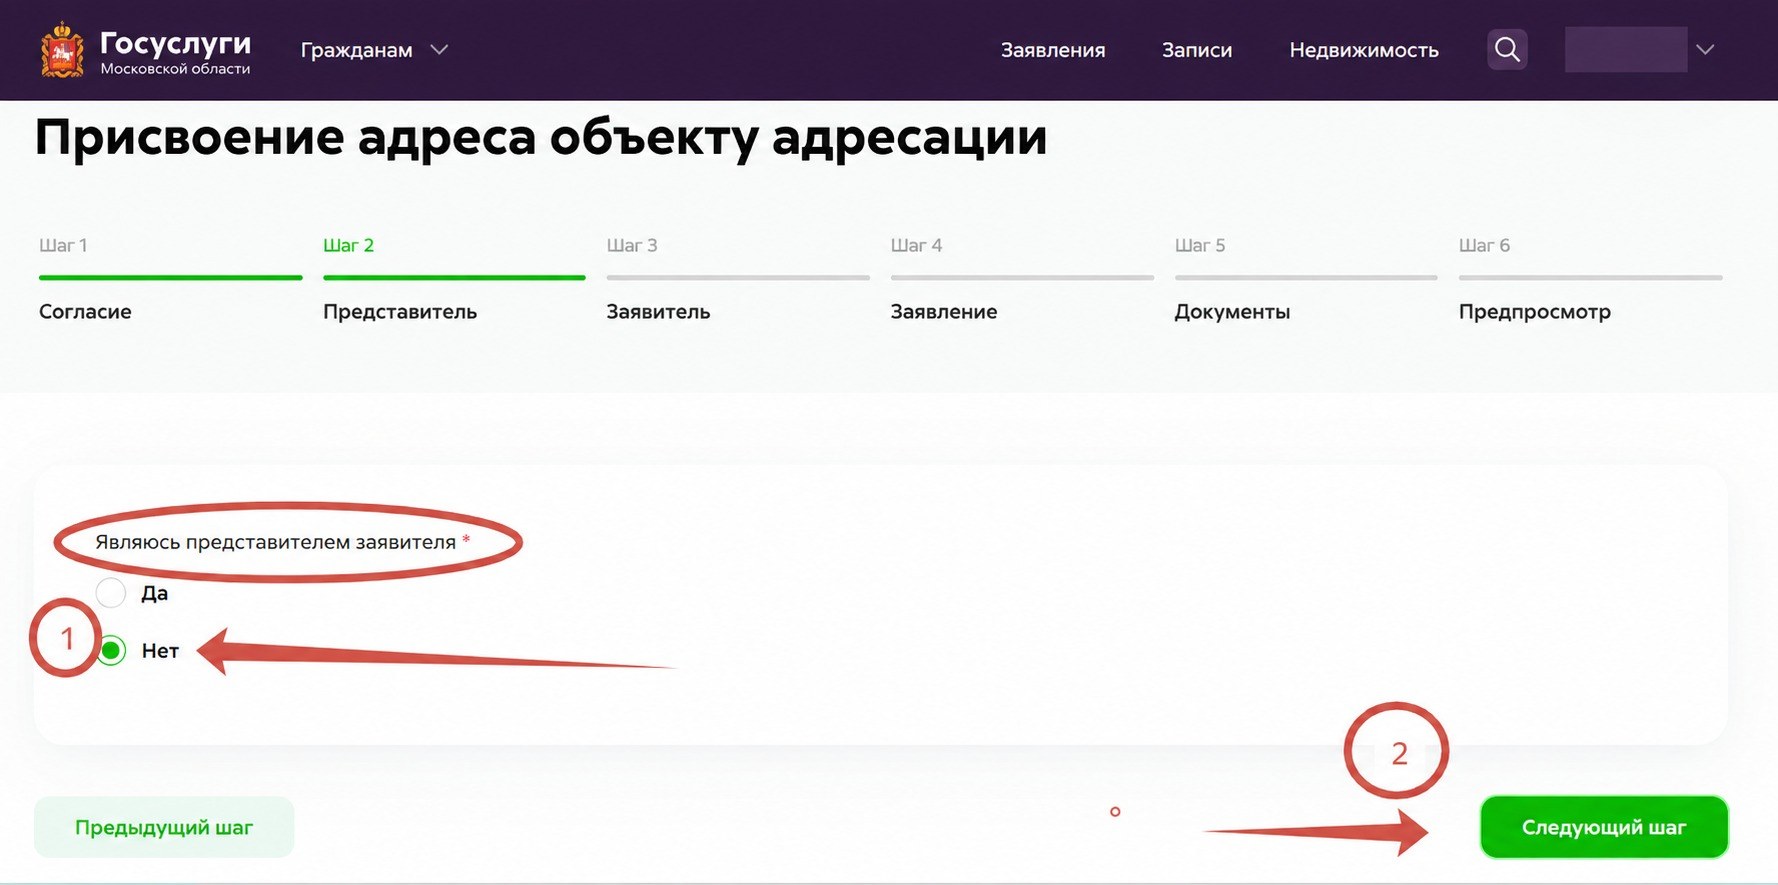
Task: Open the search magnifier icon
Action: (x=1507, y=49)
